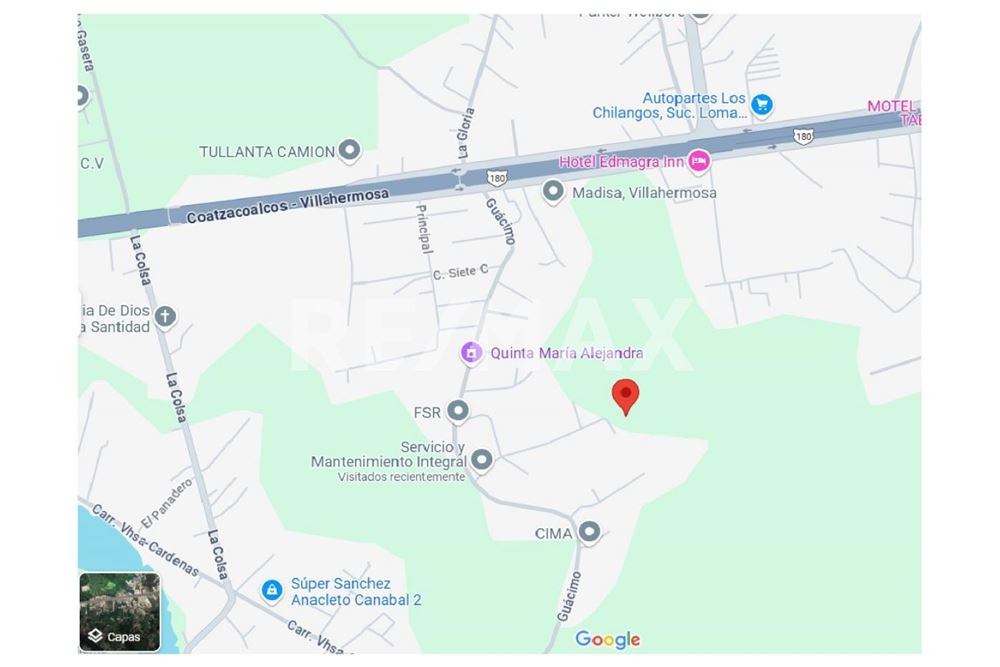Click the red location pin marker
Image resolution: width=1000 pixels, height=667 pixels.
coord(625,397)
